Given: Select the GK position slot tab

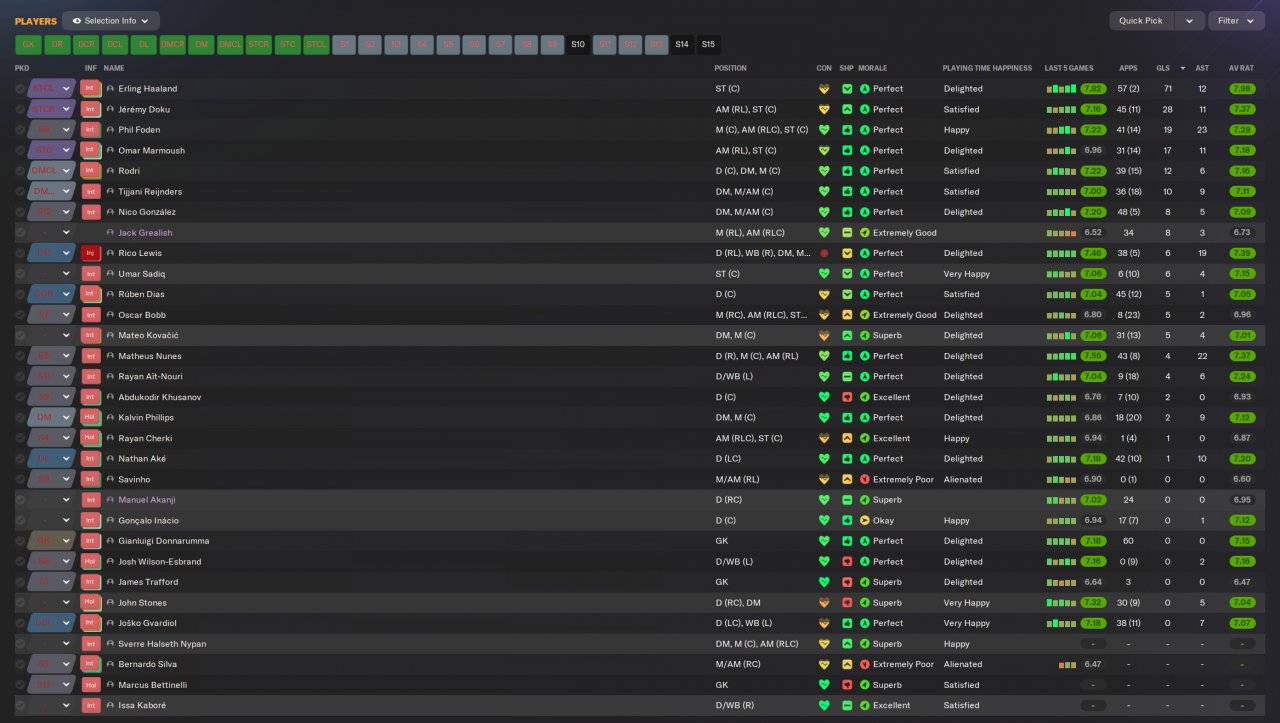Looking at the screenshot, I should coord(28,44).
